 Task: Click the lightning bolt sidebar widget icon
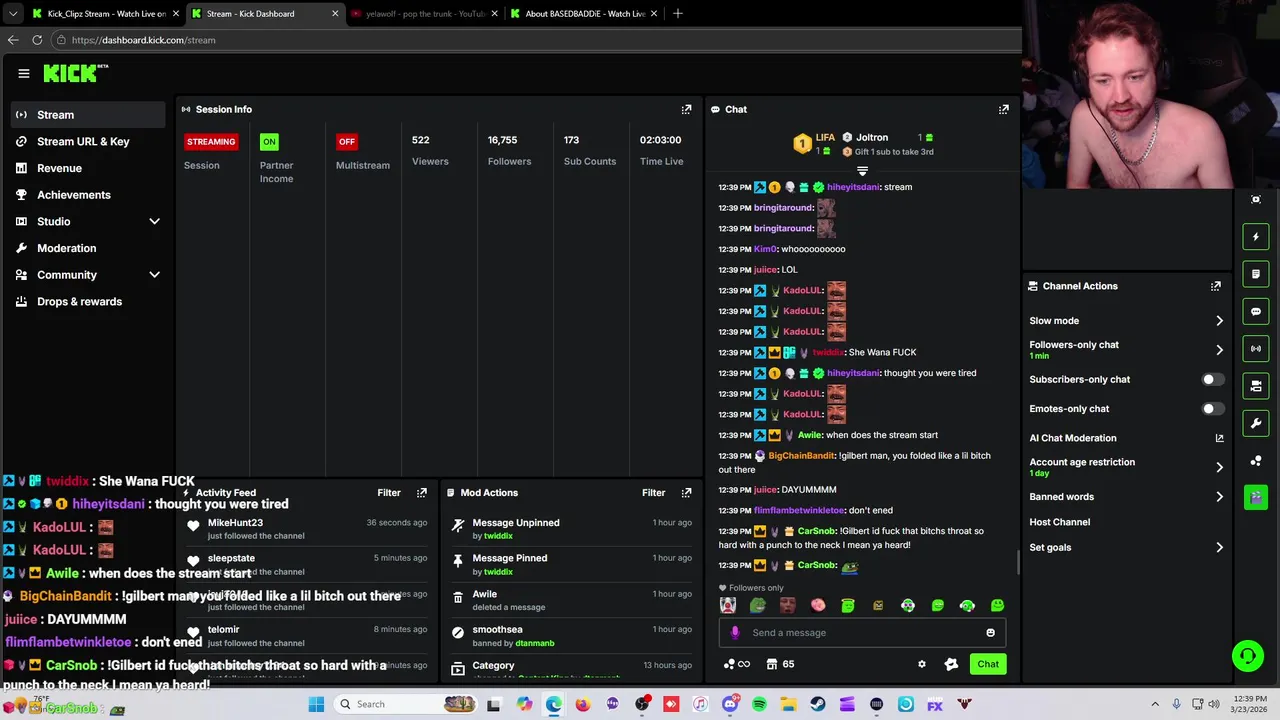coord(1256,237)
